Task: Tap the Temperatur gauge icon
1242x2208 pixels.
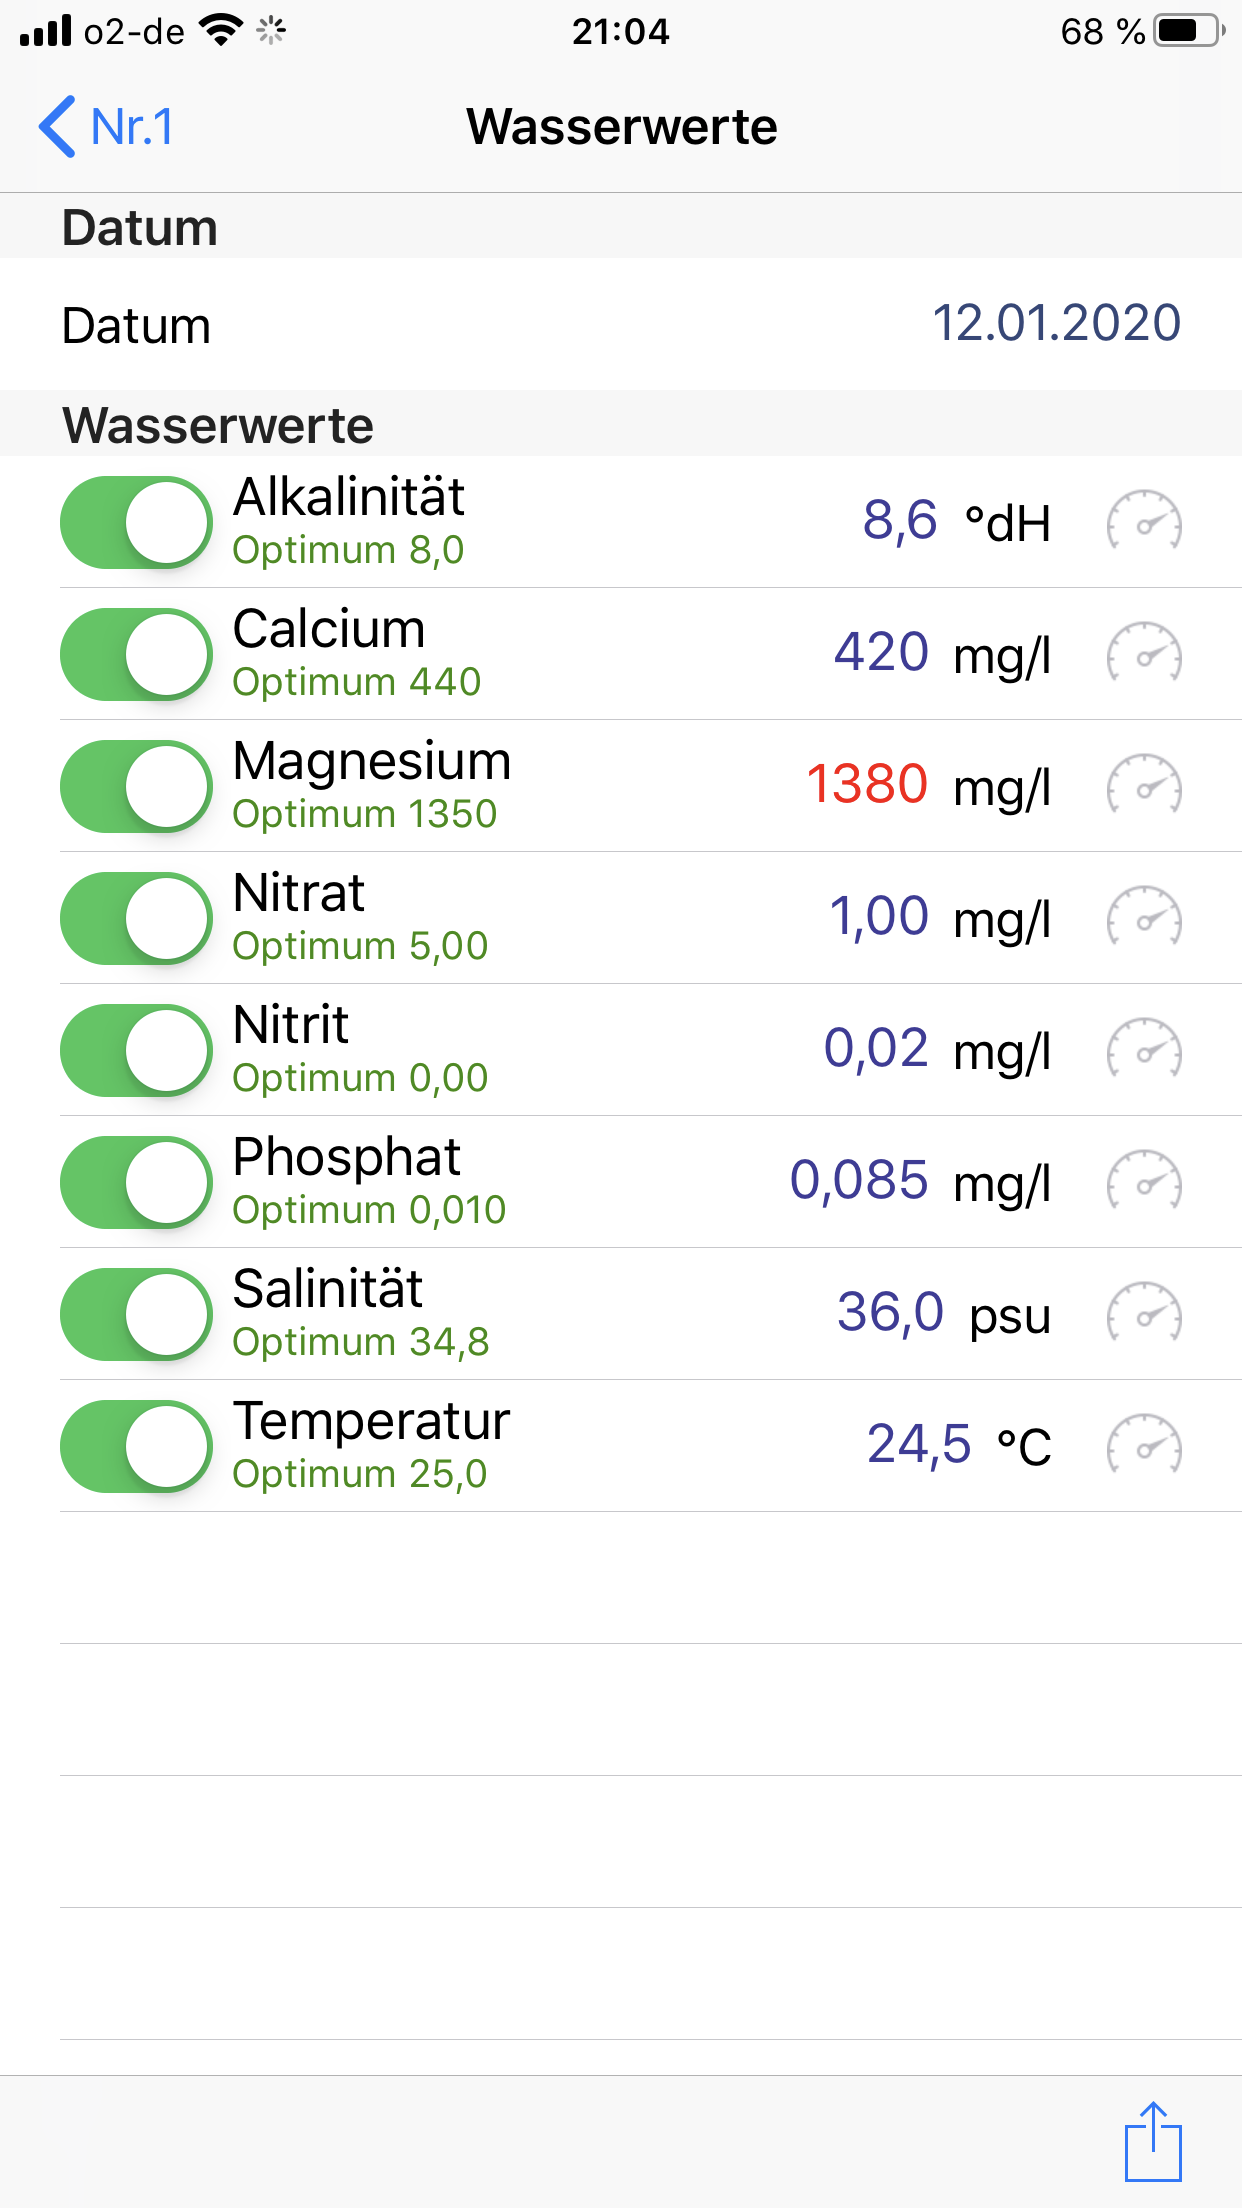Action: (1144, 1445)
